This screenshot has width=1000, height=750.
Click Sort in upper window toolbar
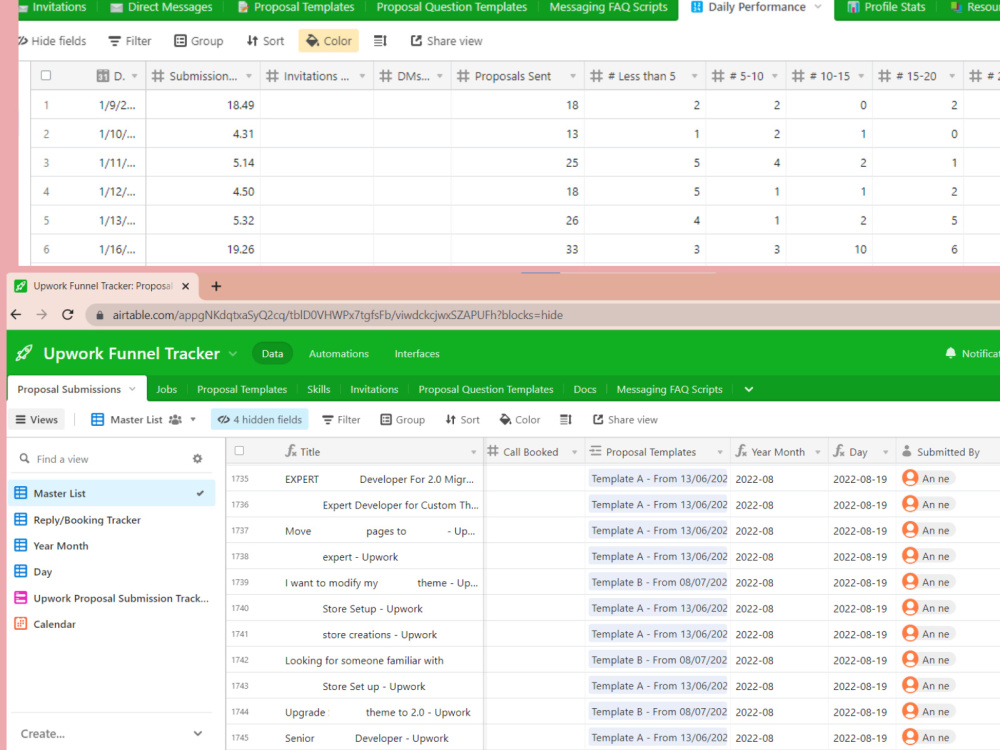pos(265,41)
